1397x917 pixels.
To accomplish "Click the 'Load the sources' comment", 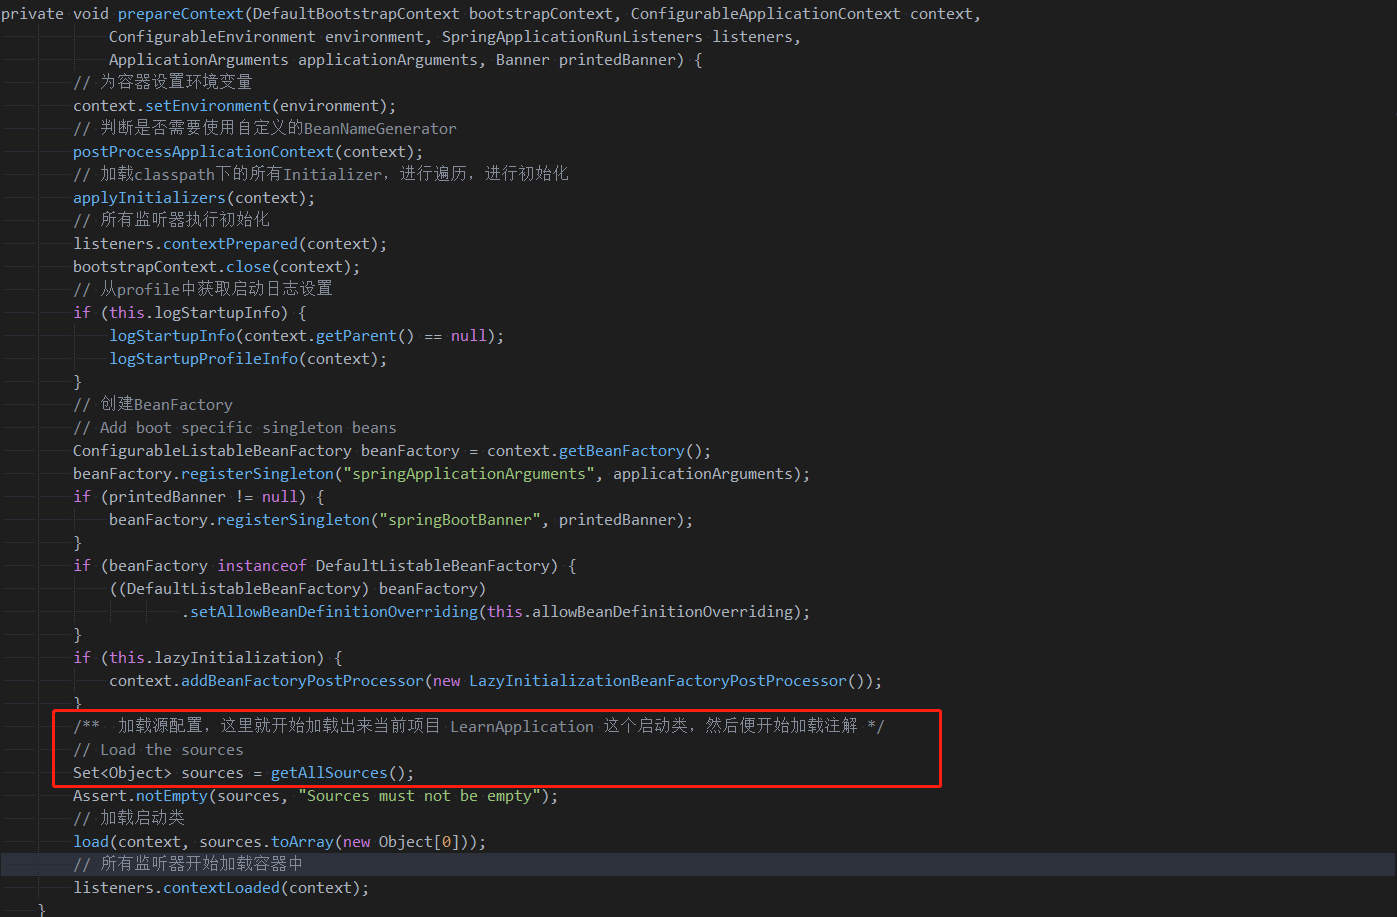I will tap(158, 750).
